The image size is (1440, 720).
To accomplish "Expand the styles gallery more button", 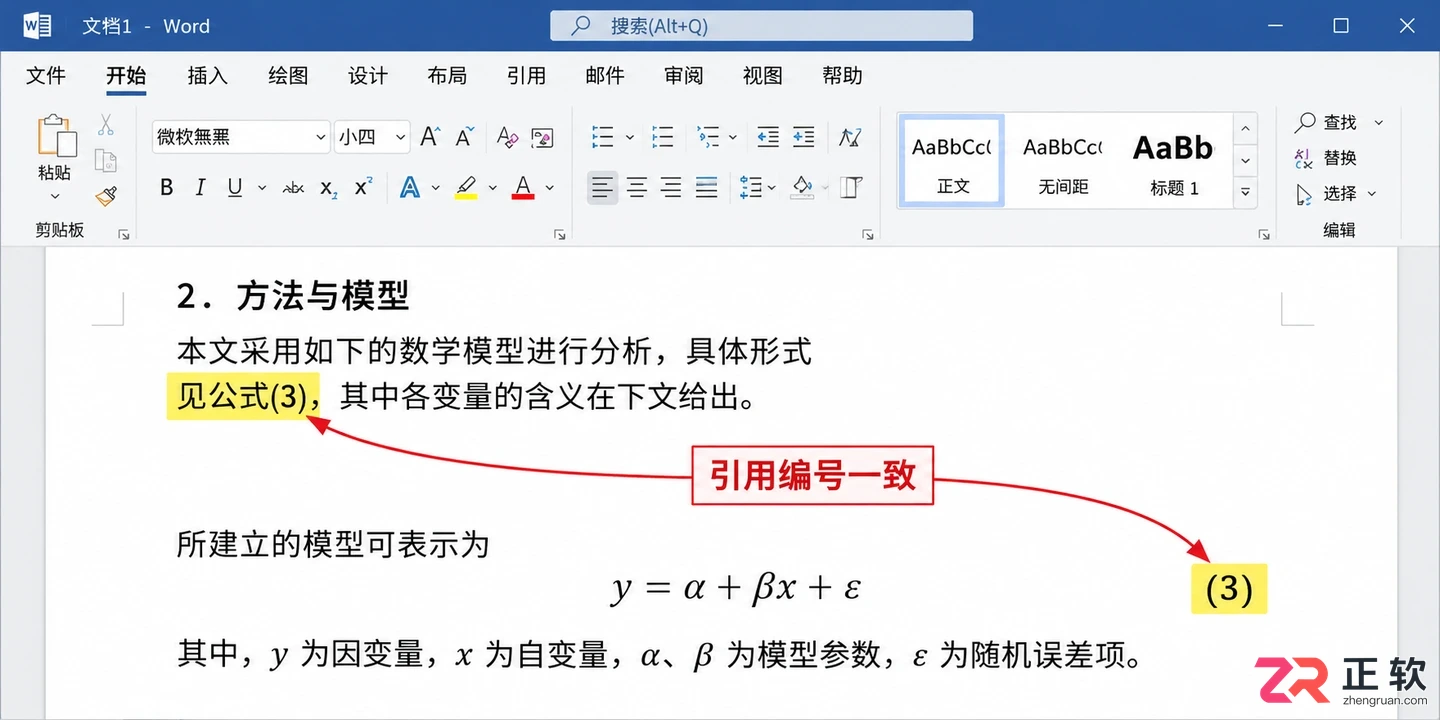I will 1245,192.
